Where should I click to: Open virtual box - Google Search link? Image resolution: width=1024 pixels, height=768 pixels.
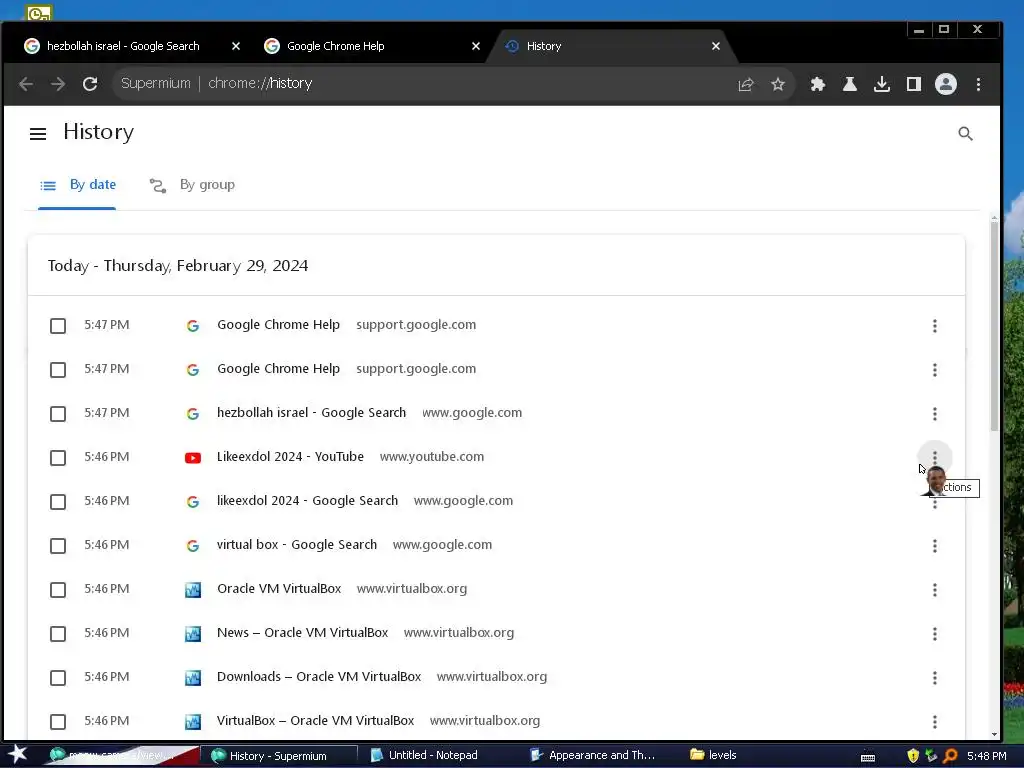click(x=296, y=545)
